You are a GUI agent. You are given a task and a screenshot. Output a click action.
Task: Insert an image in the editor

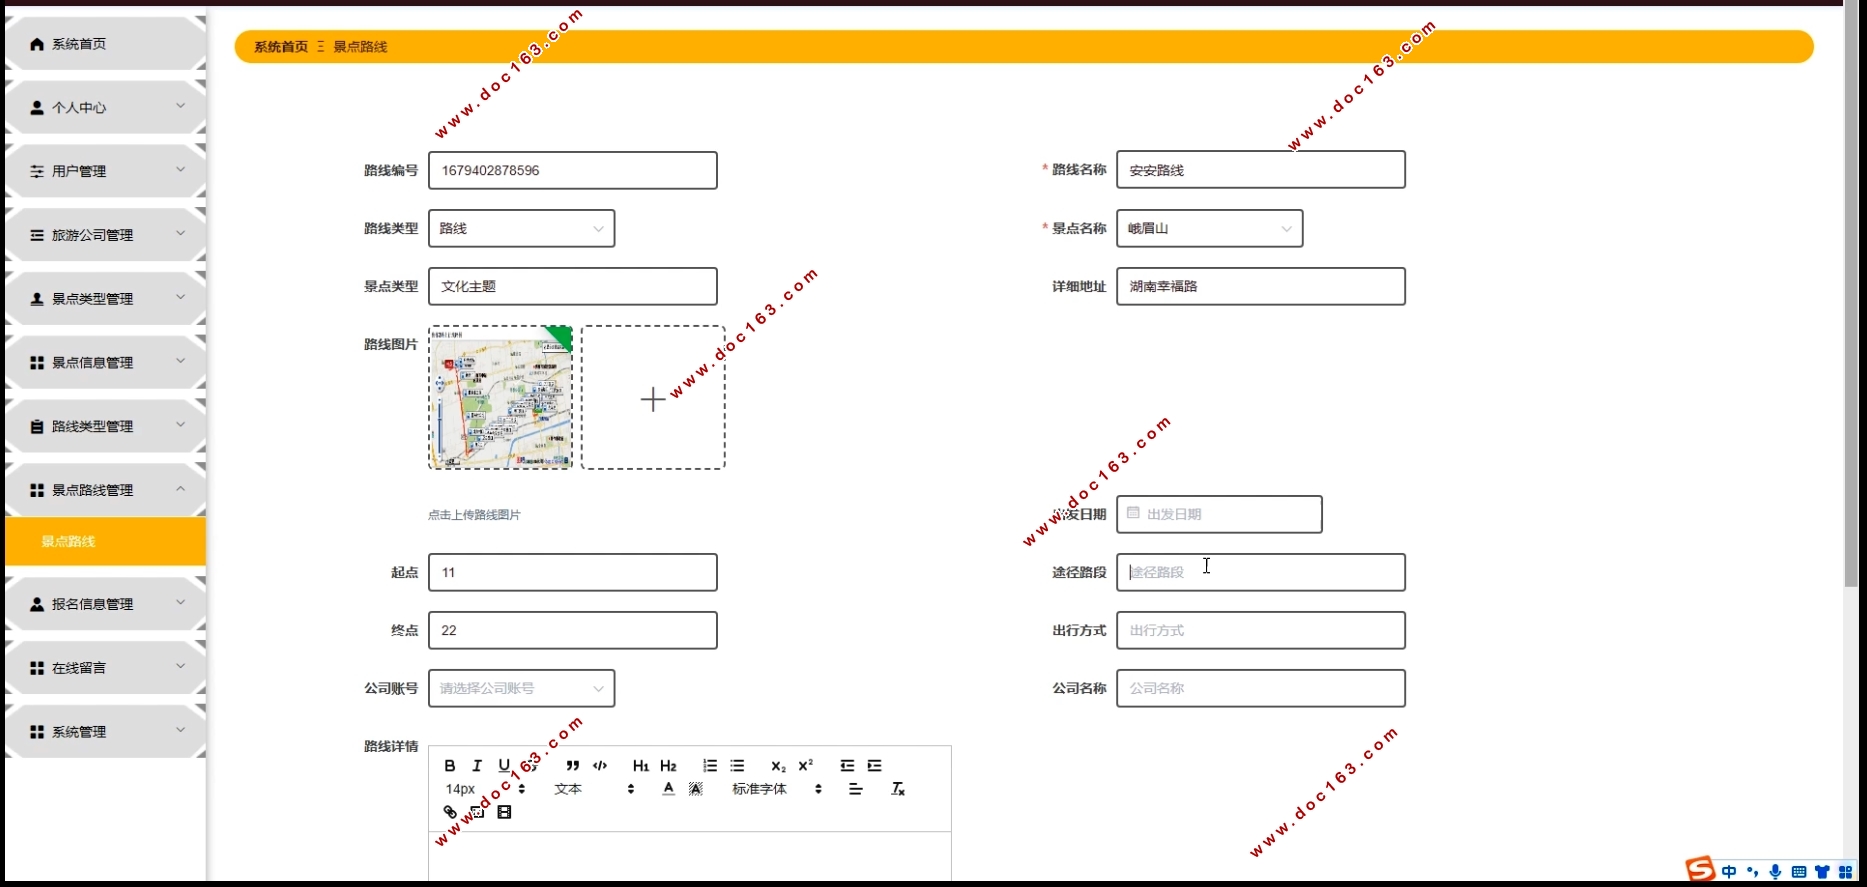(x=477, y=812)
